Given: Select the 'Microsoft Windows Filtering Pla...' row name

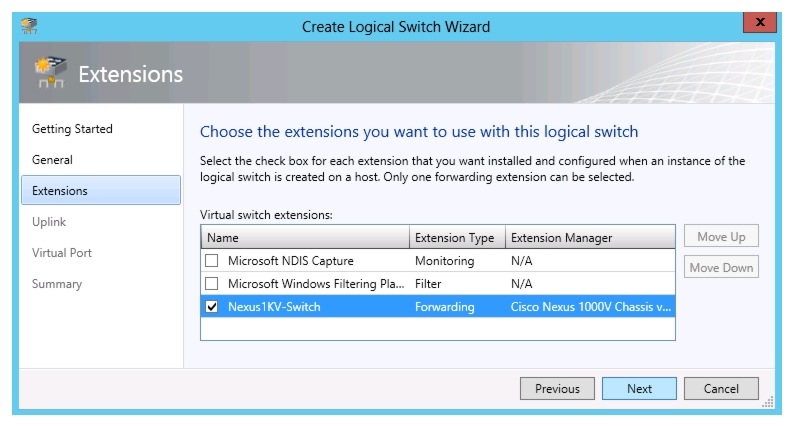Looking at the screenshot, I should point(316,283).
